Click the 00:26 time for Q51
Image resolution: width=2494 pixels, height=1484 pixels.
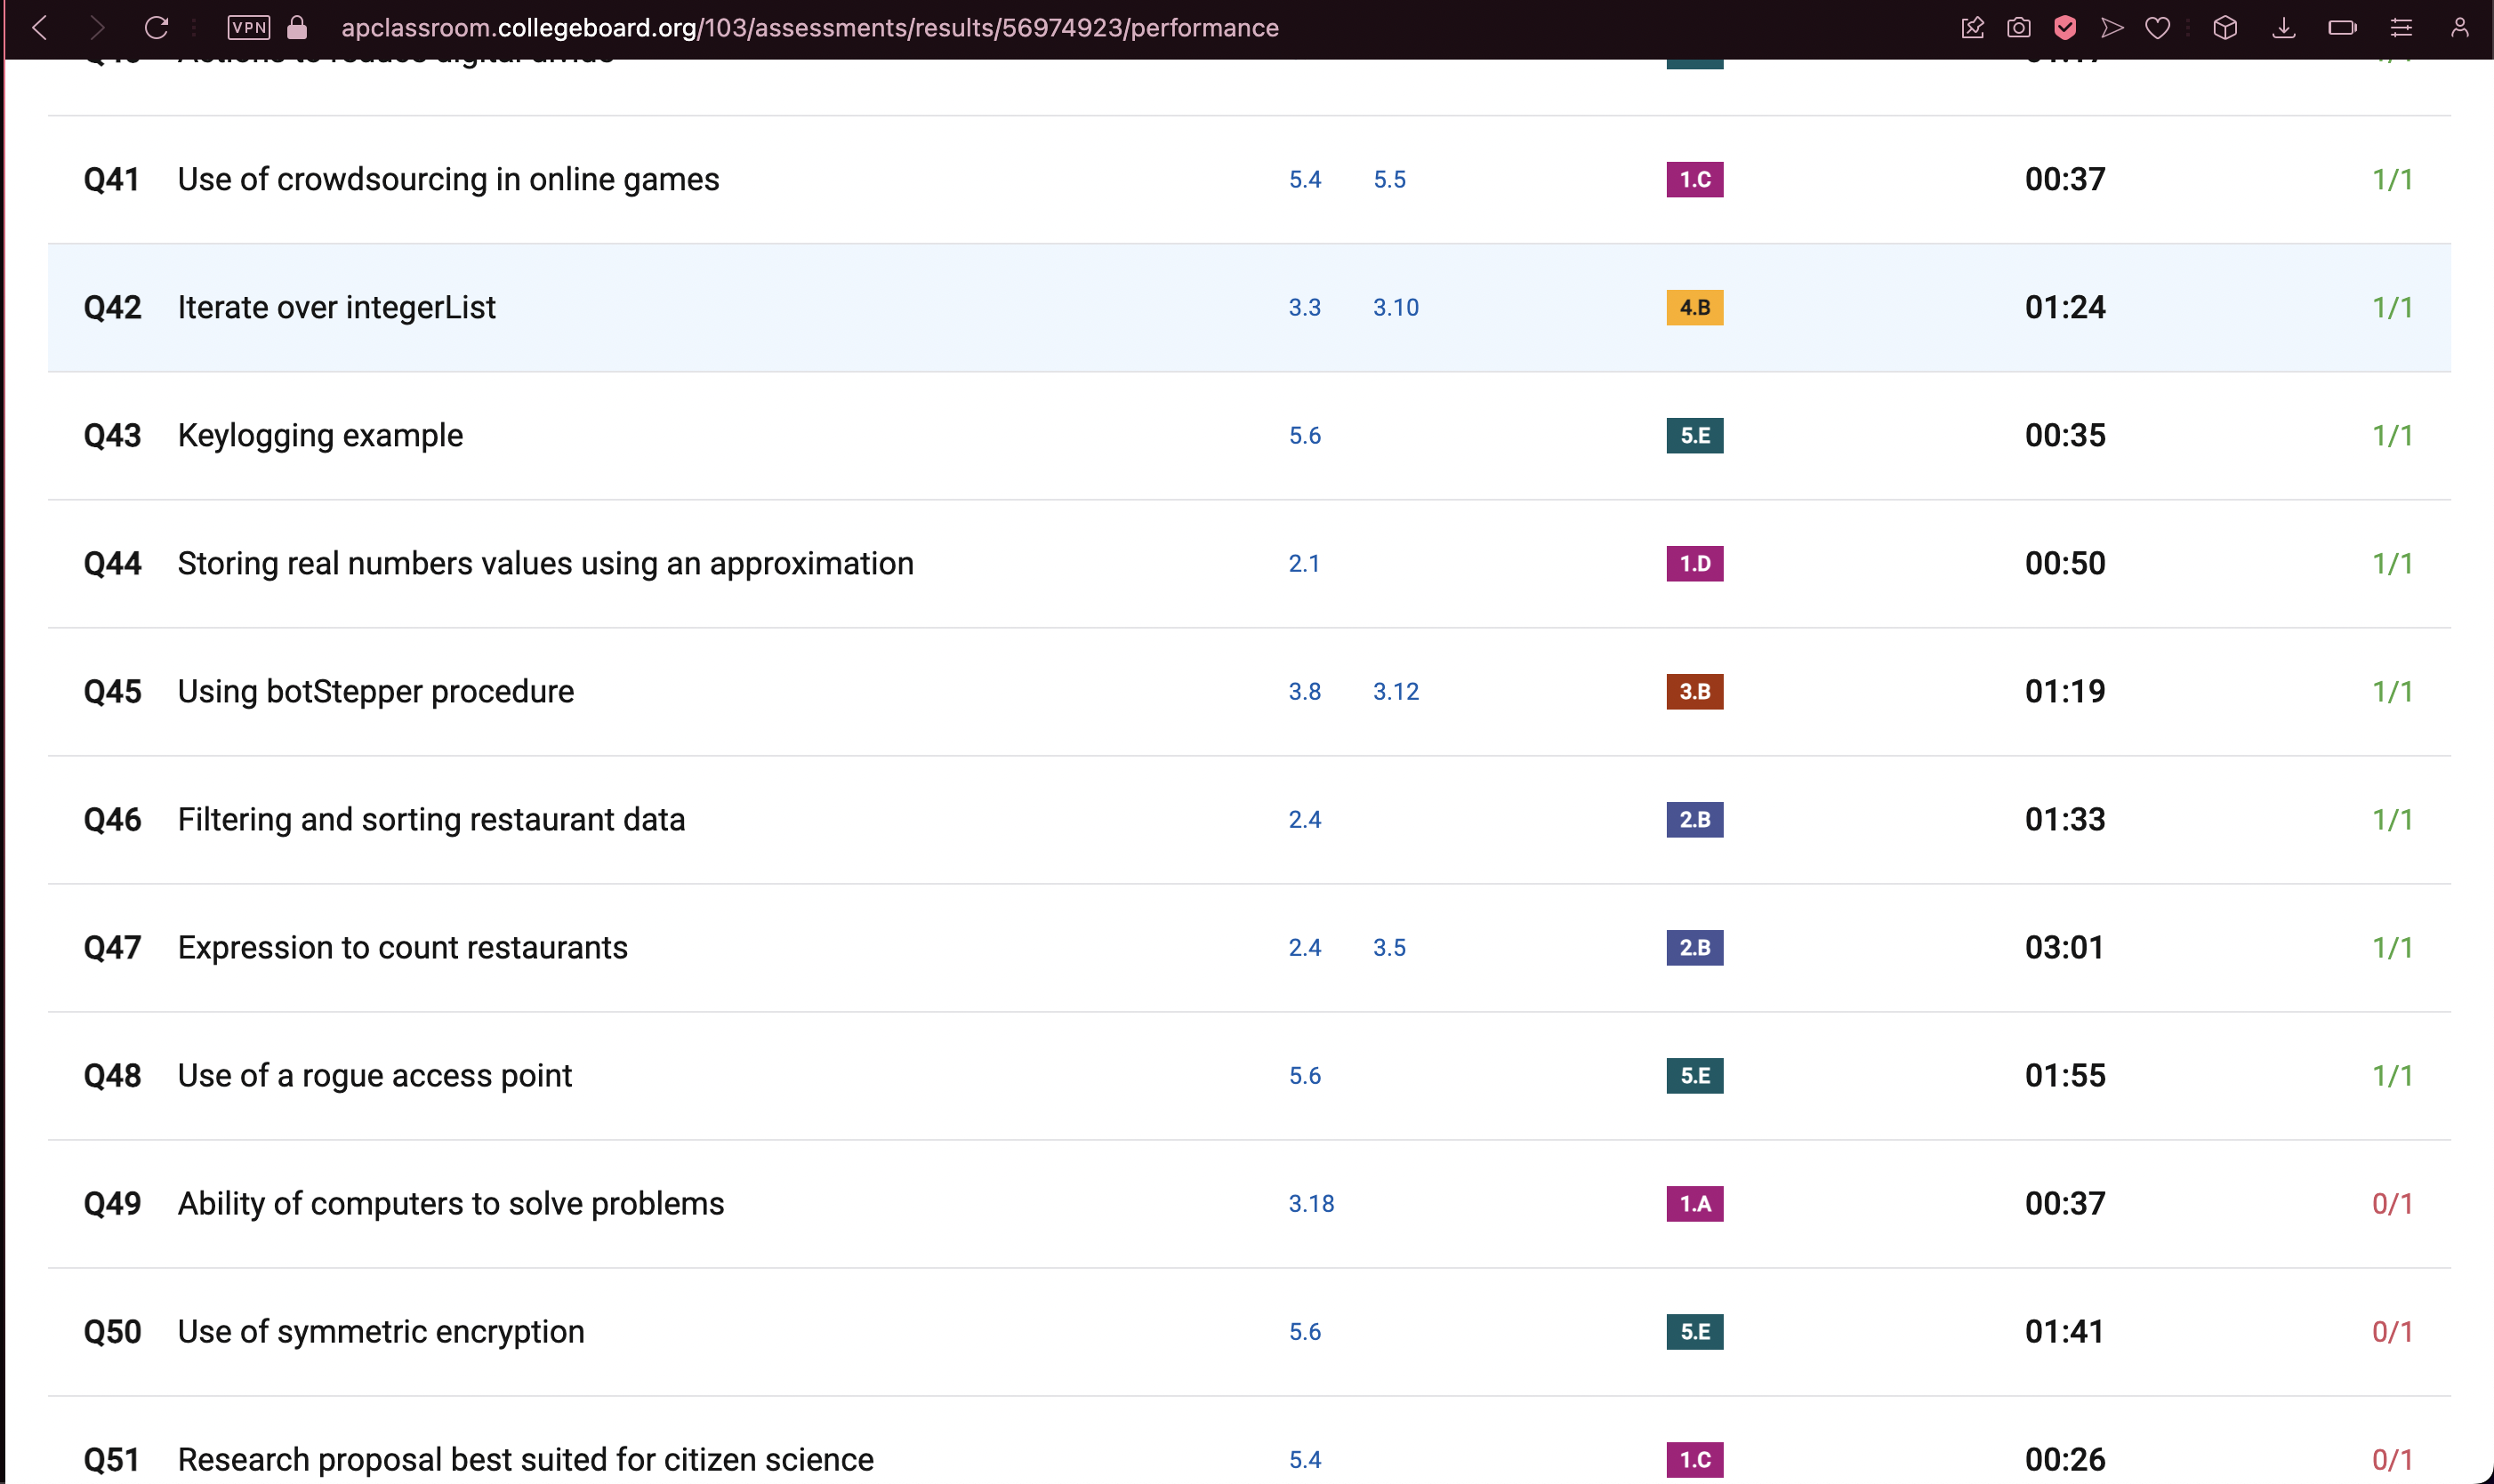point(2064,1460)
